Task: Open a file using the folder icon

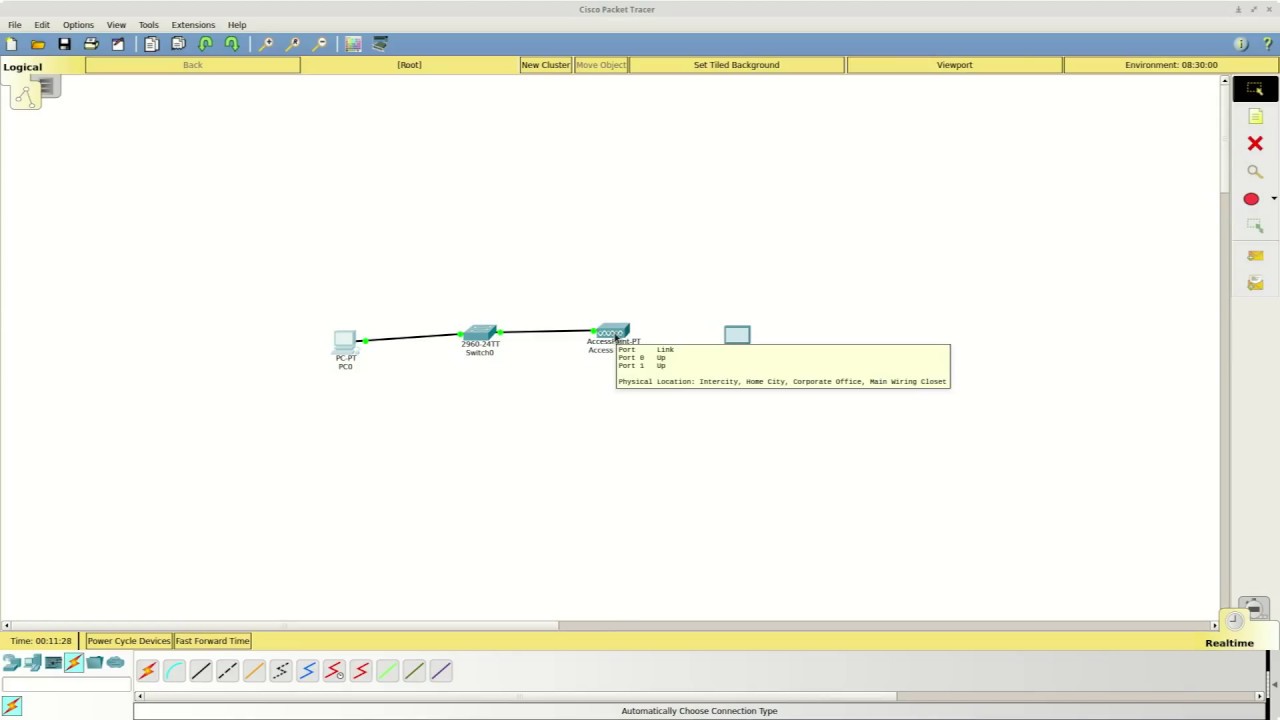Action: (38, 44)
